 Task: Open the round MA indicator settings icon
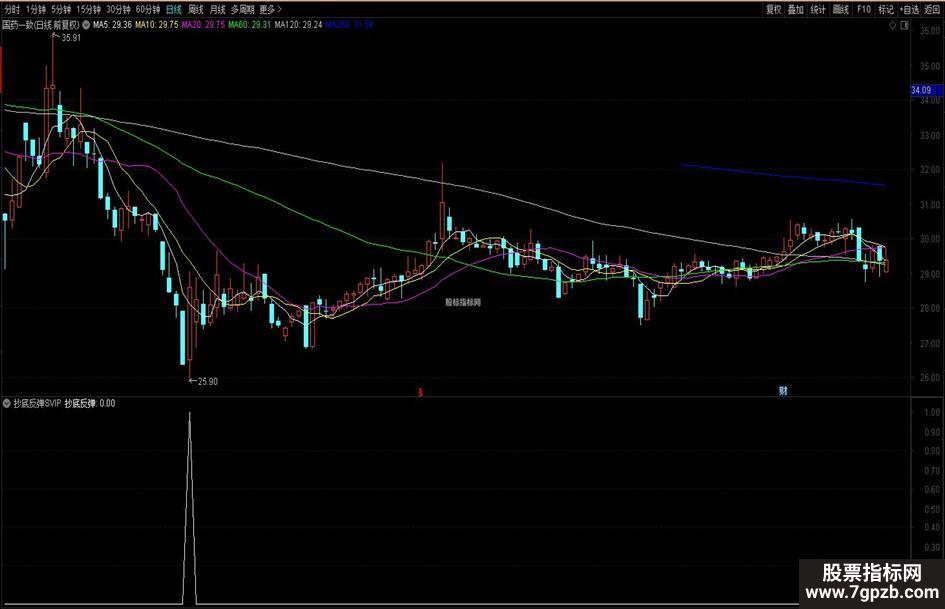pos(86,25)
